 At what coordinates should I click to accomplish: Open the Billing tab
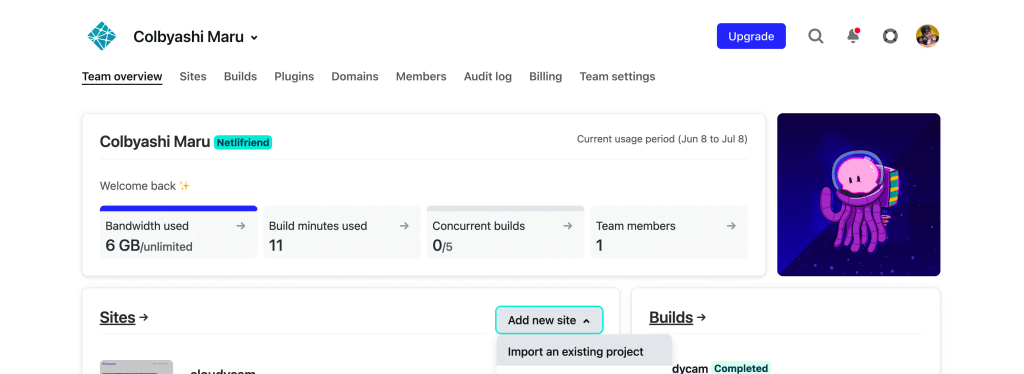point(545,76)
